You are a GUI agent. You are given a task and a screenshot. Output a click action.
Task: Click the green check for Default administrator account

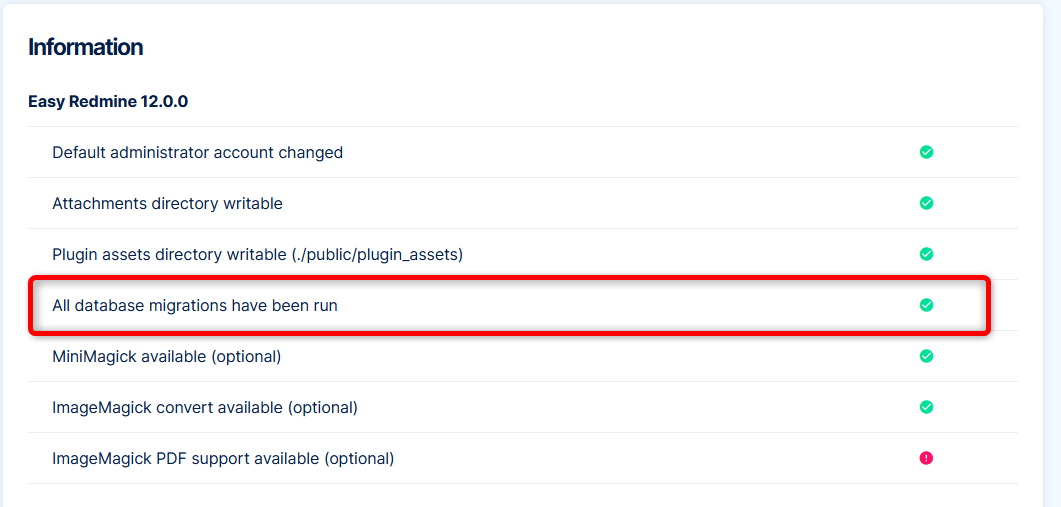926,152
